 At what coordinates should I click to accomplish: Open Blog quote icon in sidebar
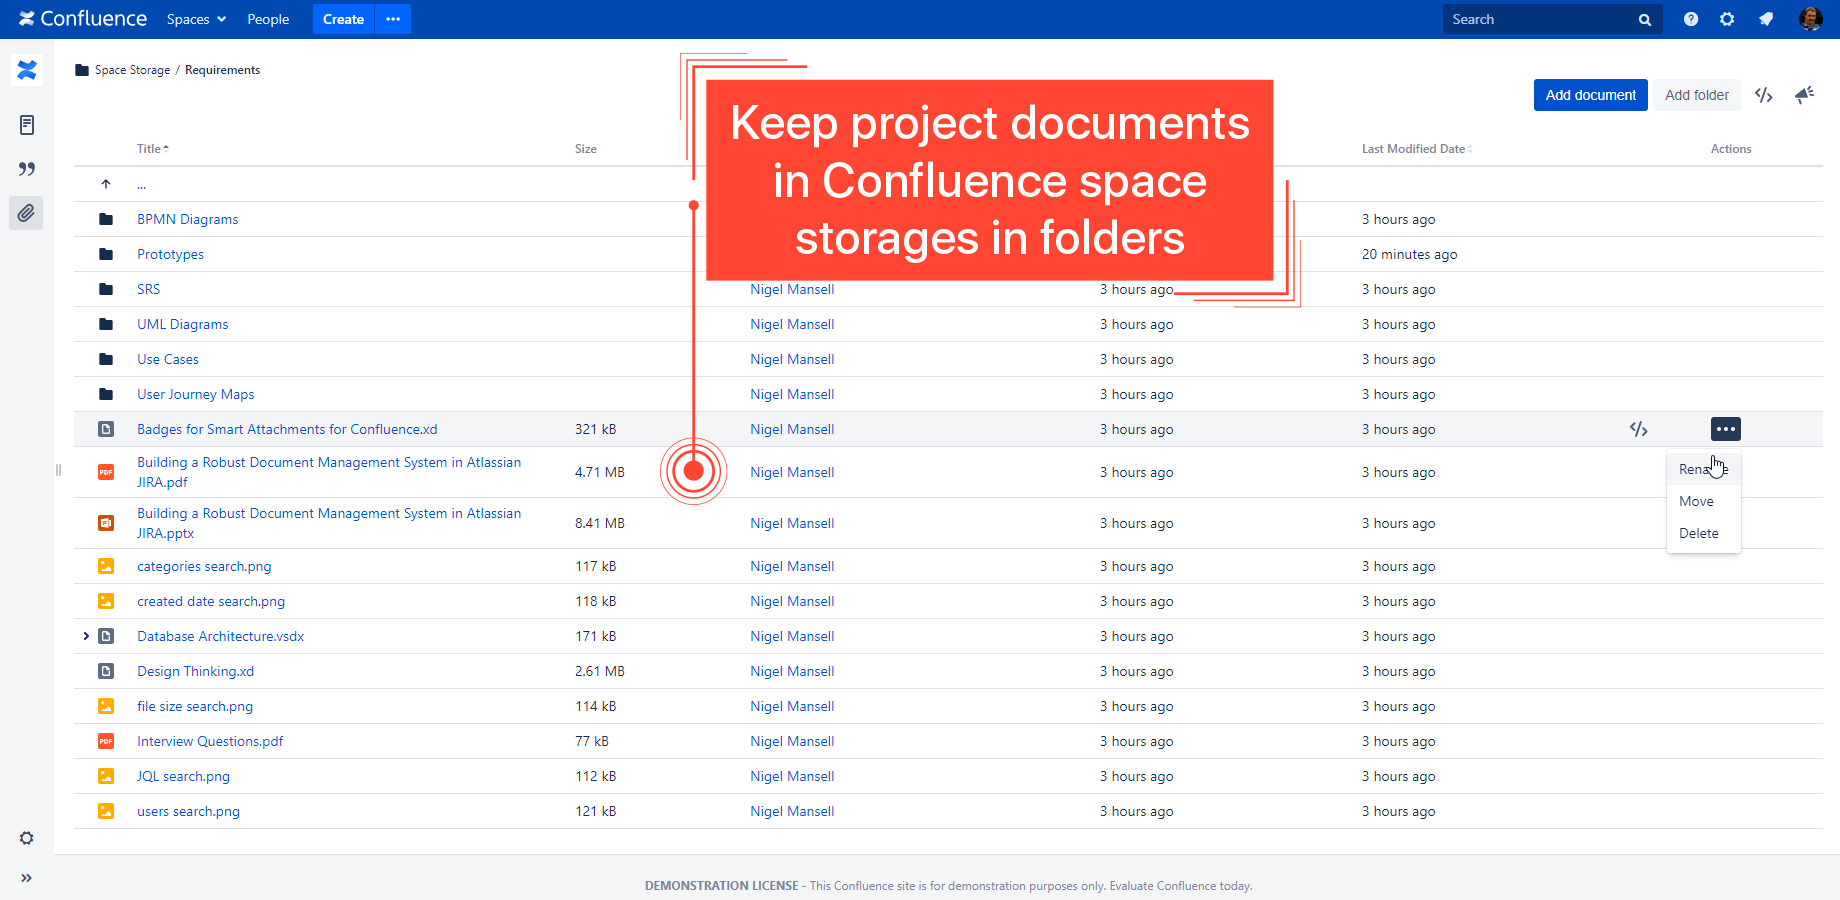tap(27, 169)
